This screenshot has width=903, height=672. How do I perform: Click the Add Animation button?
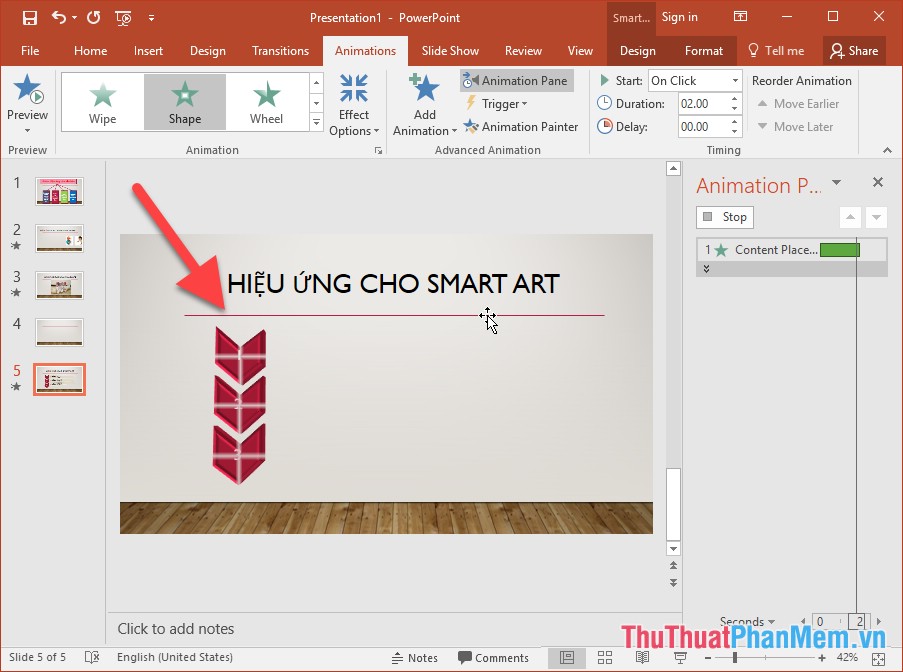coord(424,103)
